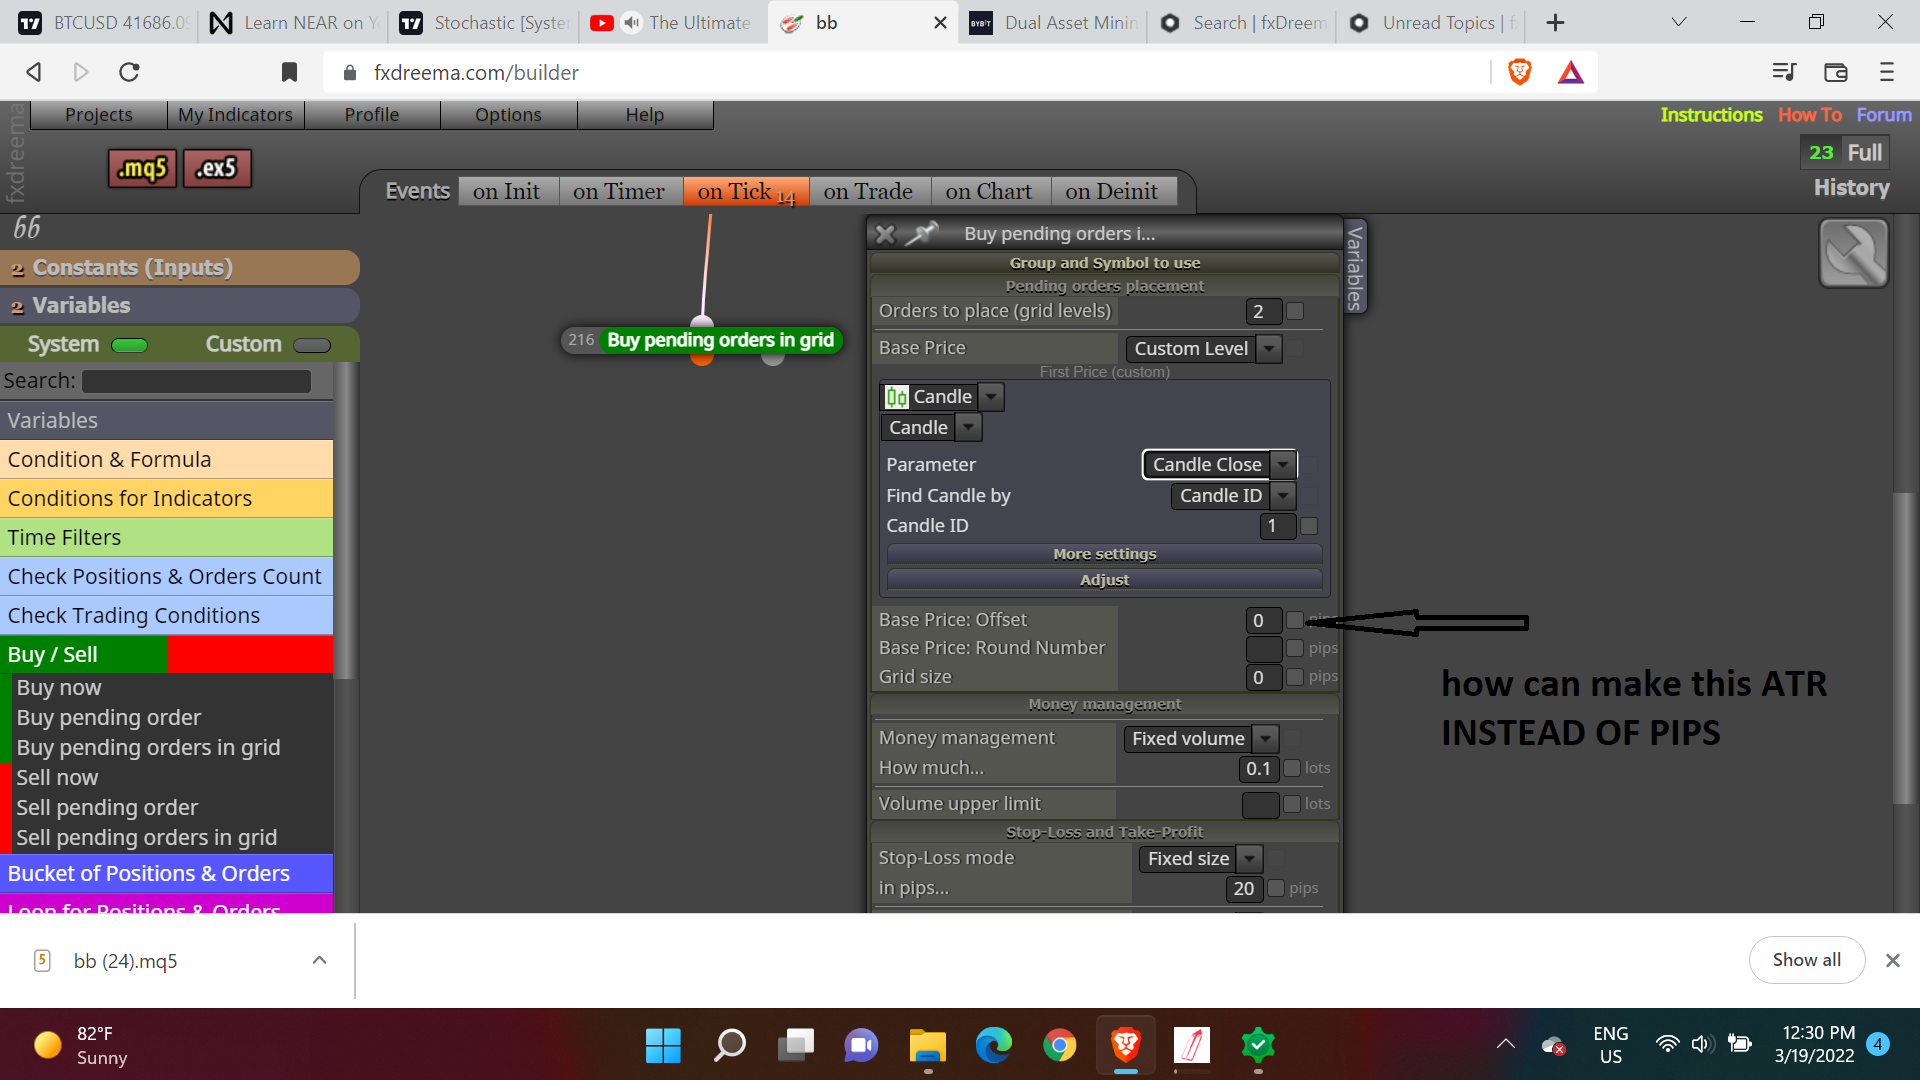Click the block search input field
This screenshot has height=1080, width=1920.
[196, 381]
